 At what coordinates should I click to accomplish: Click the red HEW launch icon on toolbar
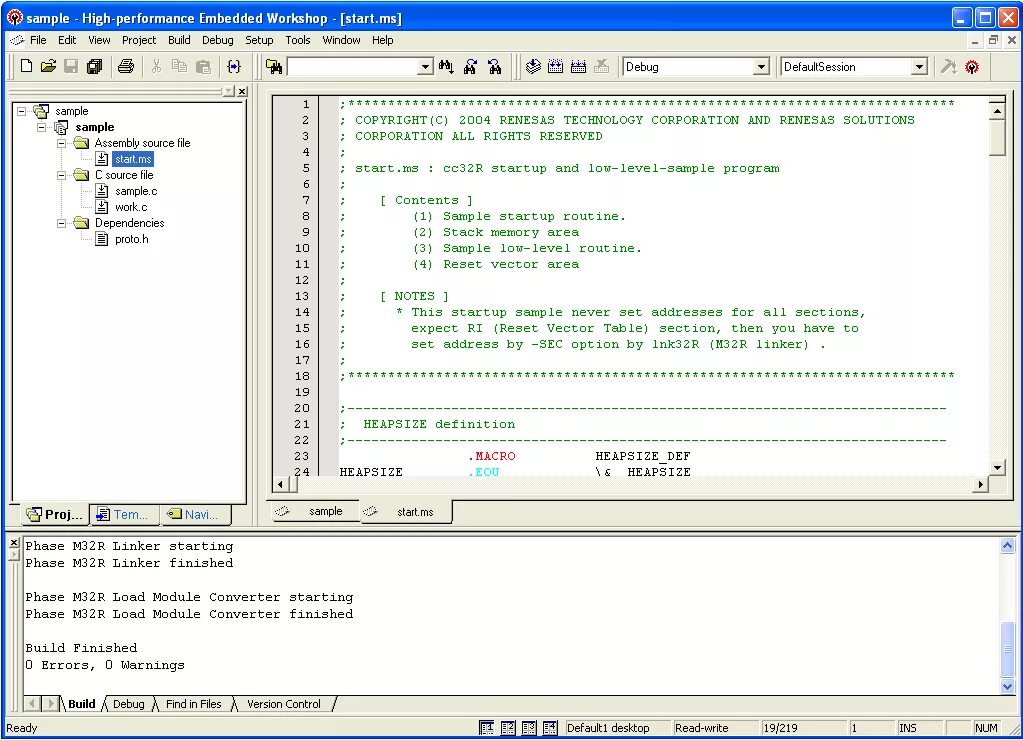972,67
